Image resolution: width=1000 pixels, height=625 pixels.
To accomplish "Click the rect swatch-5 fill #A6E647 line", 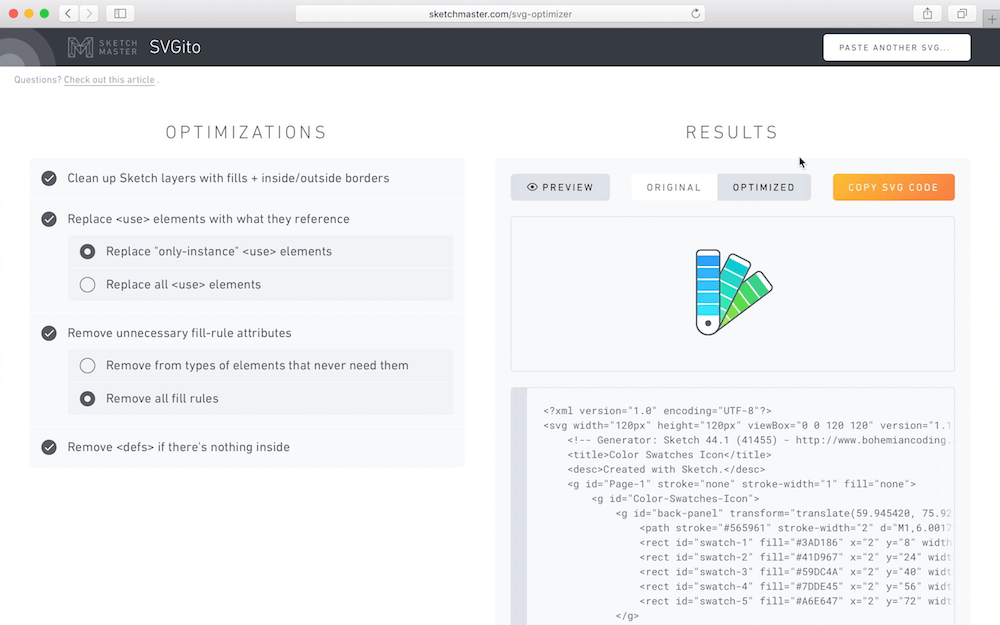I will (x=795, y=601).
